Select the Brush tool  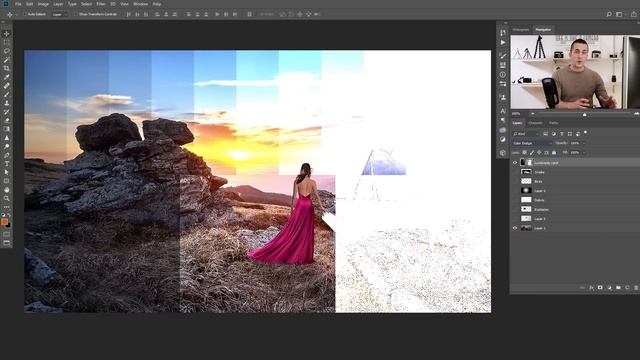(7, 94)
